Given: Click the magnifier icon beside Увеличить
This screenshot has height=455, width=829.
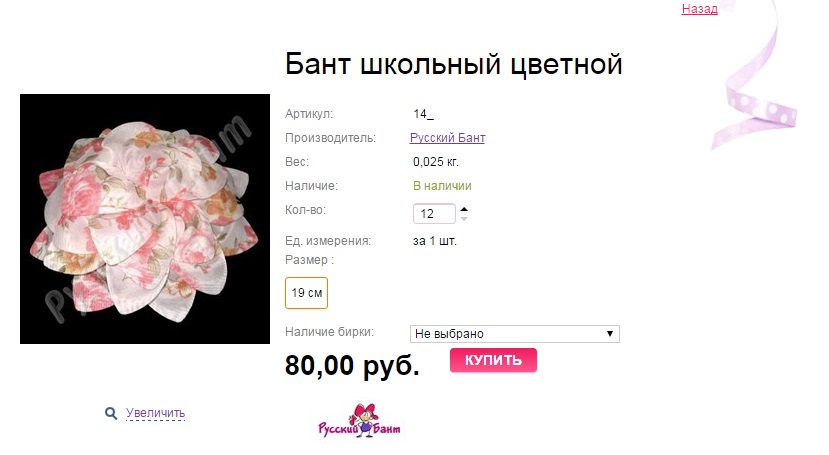Looking at the screenshot, I should 110,413.
